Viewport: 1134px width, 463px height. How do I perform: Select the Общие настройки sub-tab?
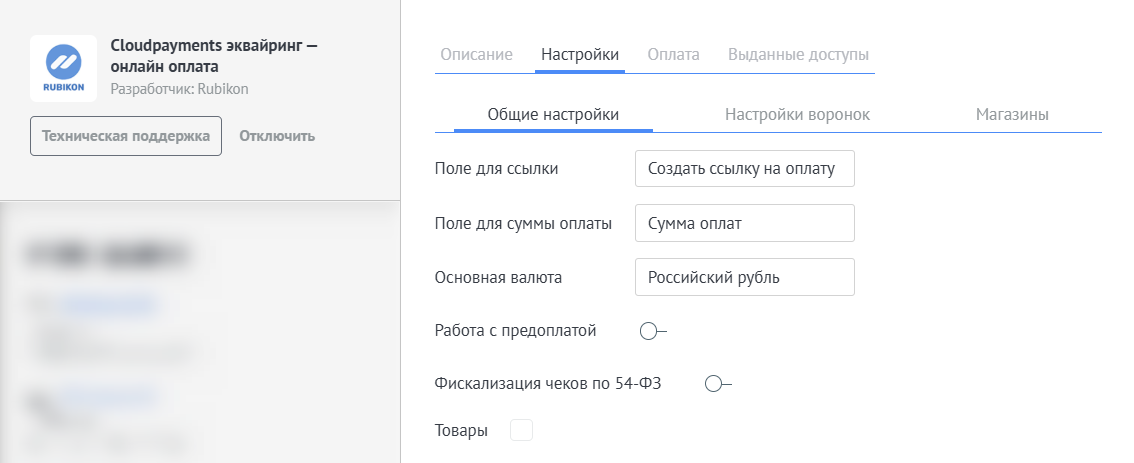553,114
